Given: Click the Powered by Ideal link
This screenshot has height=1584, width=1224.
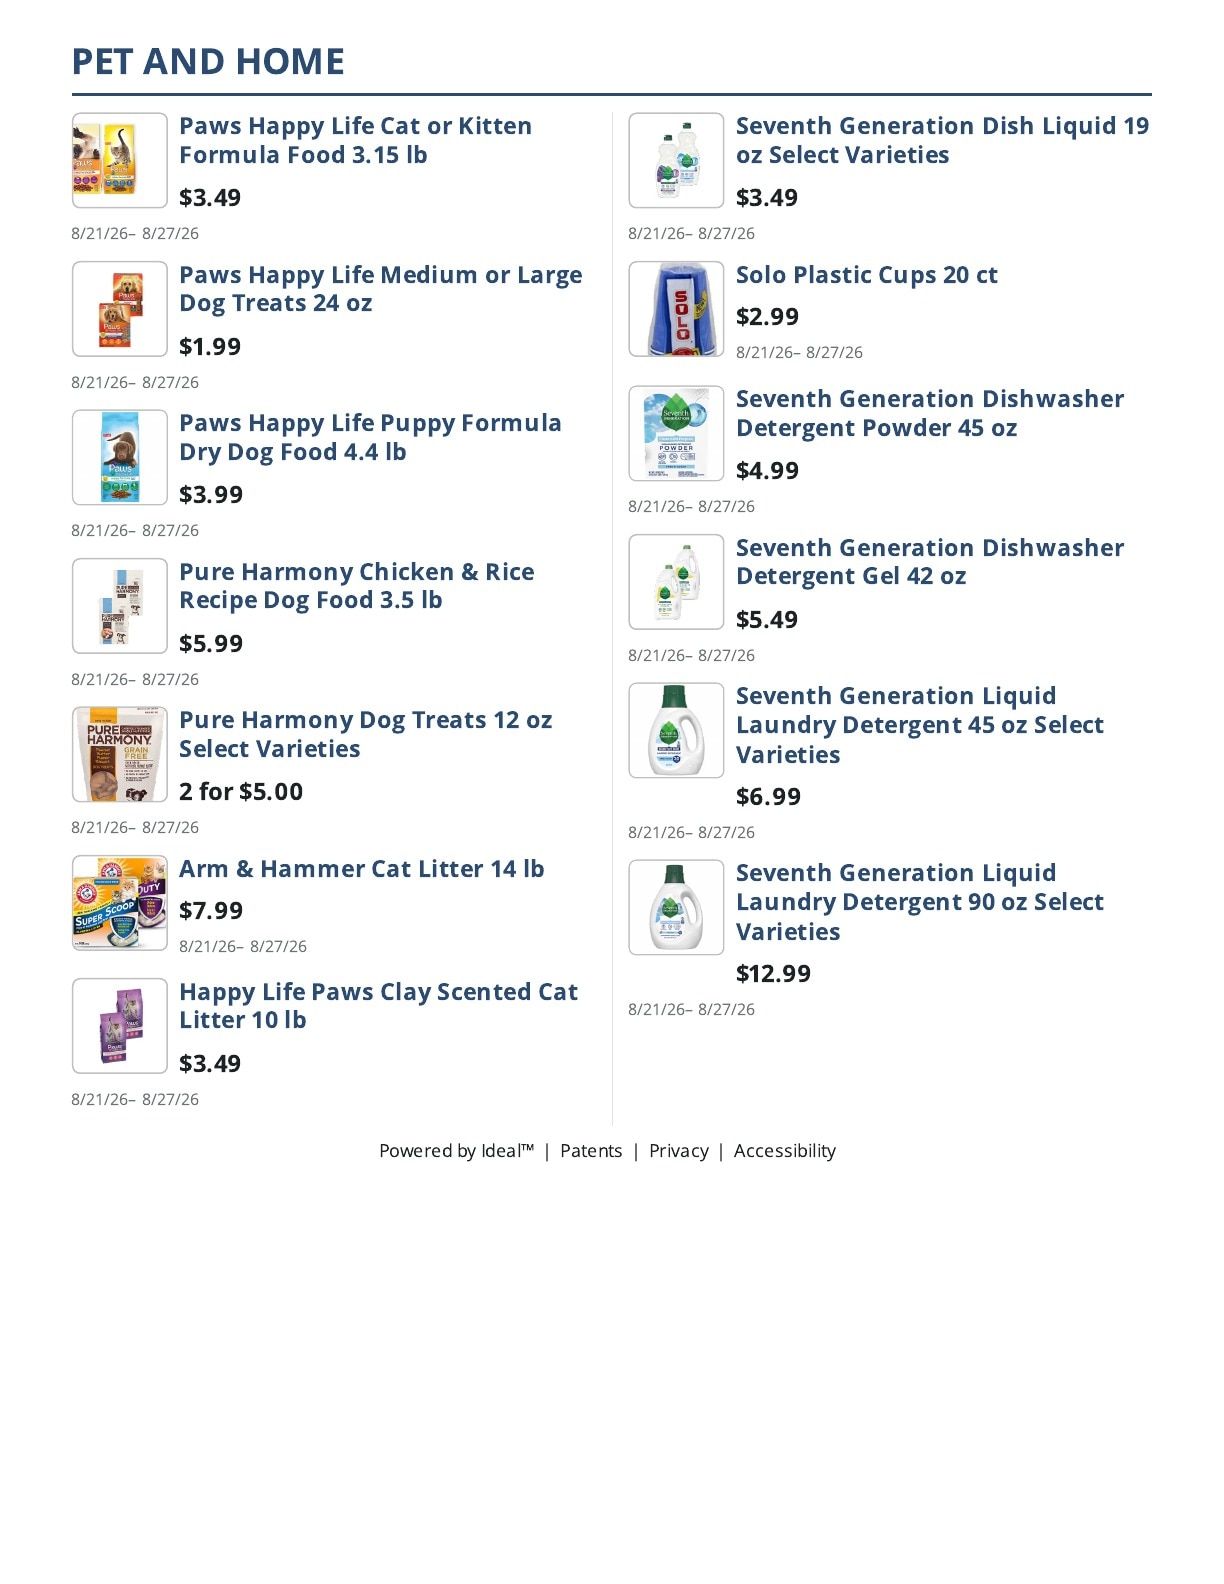Looking at the screenshot, I should pyautogui.click(x=457, y=1151).
